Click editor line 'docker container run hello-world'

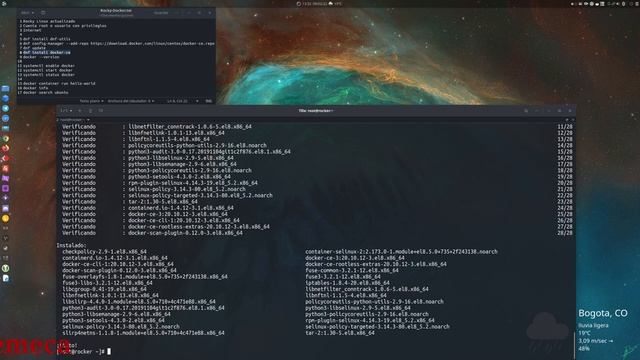click(x=59, y=83)
